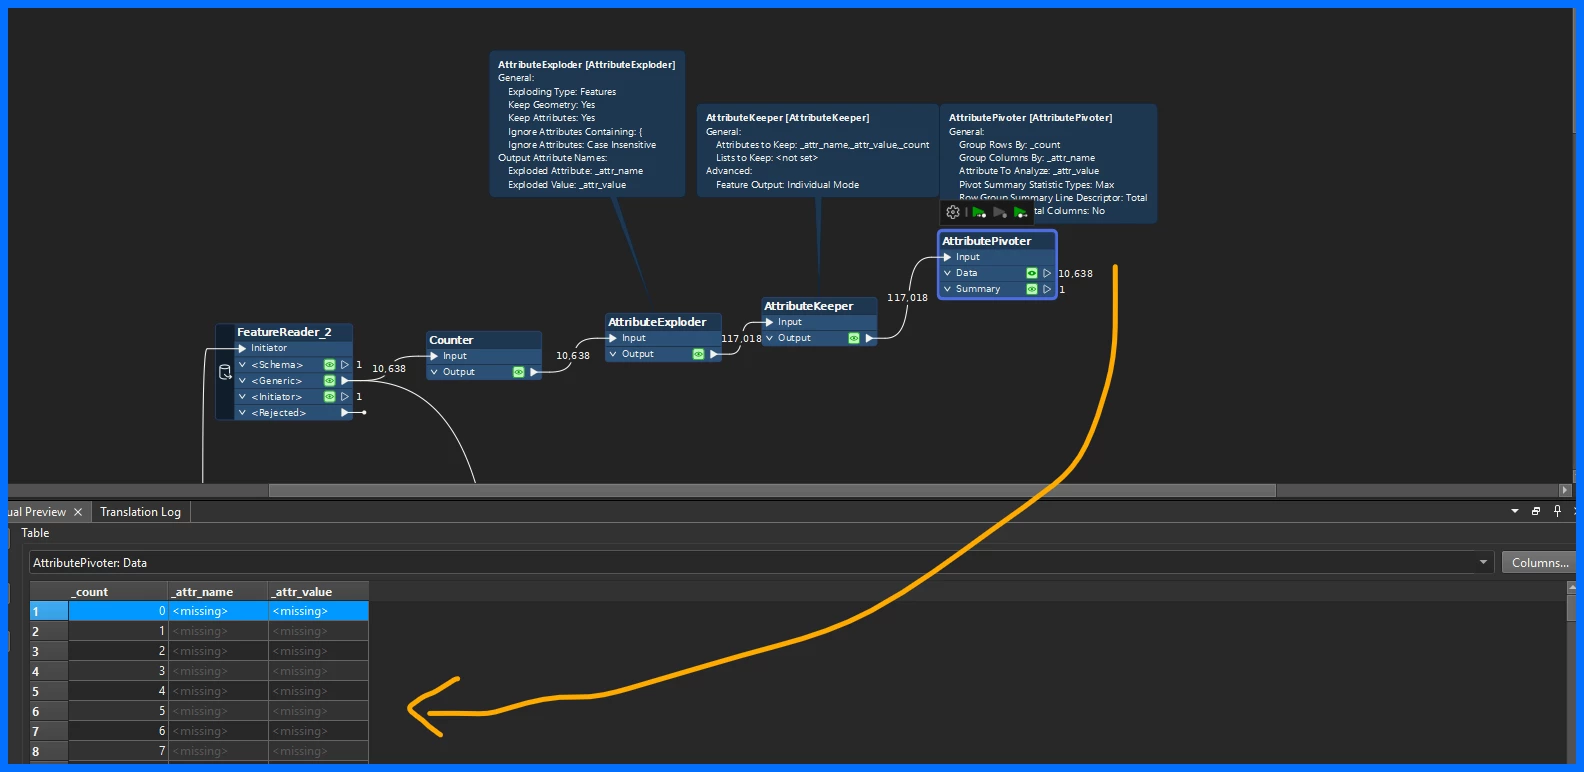This screenshot has height=772, width=1584.
Task: Select the AttributeExploder transformer title
Action: click(x=657, y=322)
